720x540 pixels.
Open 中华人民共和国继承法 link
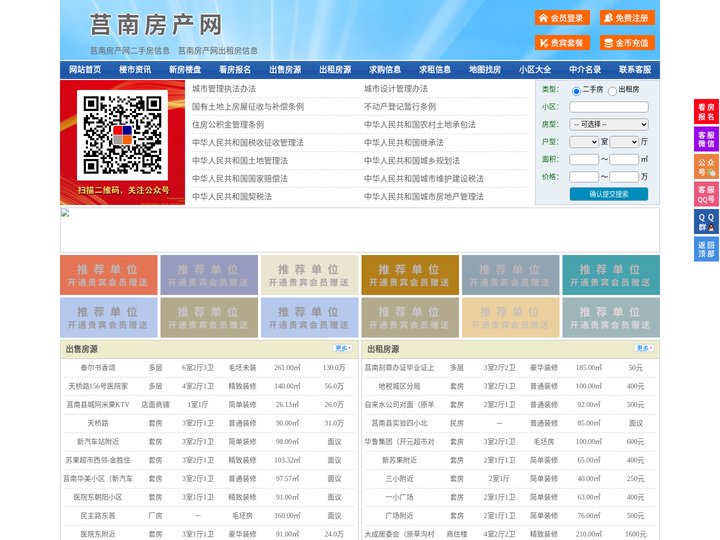point(404,142)
